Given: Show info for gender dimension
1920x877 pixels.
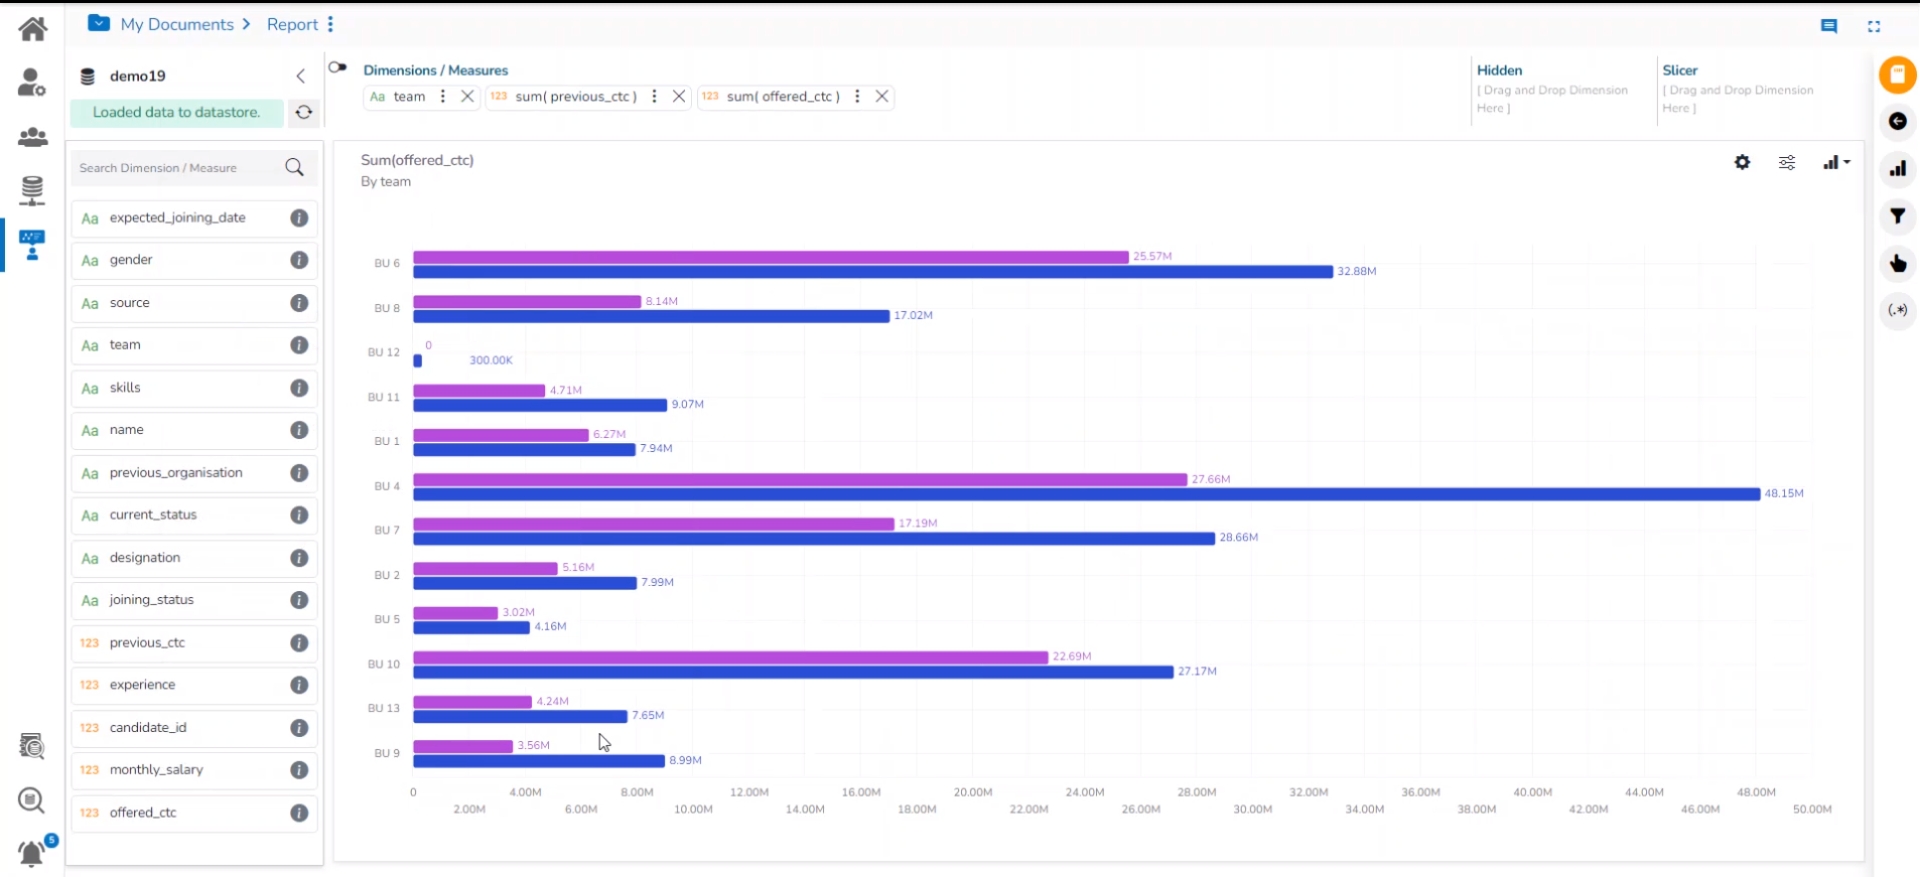Looking at the screenshot, I should pos(299,260).
